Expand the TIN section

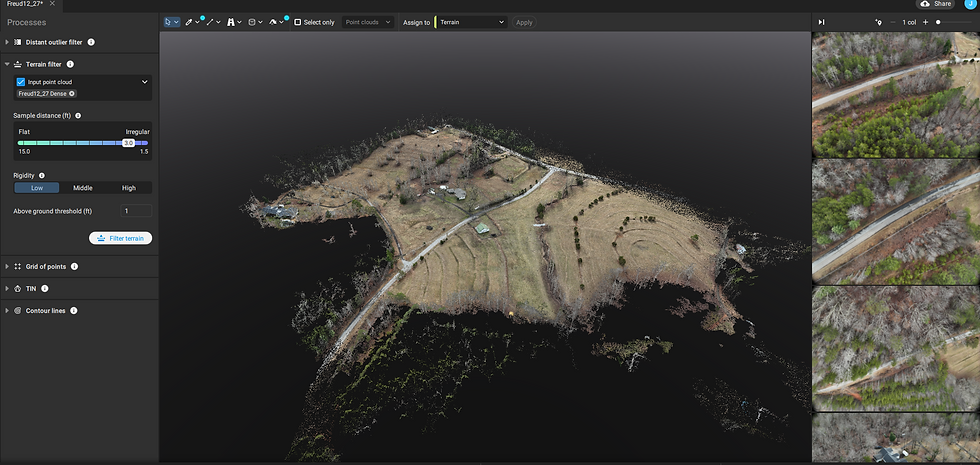coord(7,288)
